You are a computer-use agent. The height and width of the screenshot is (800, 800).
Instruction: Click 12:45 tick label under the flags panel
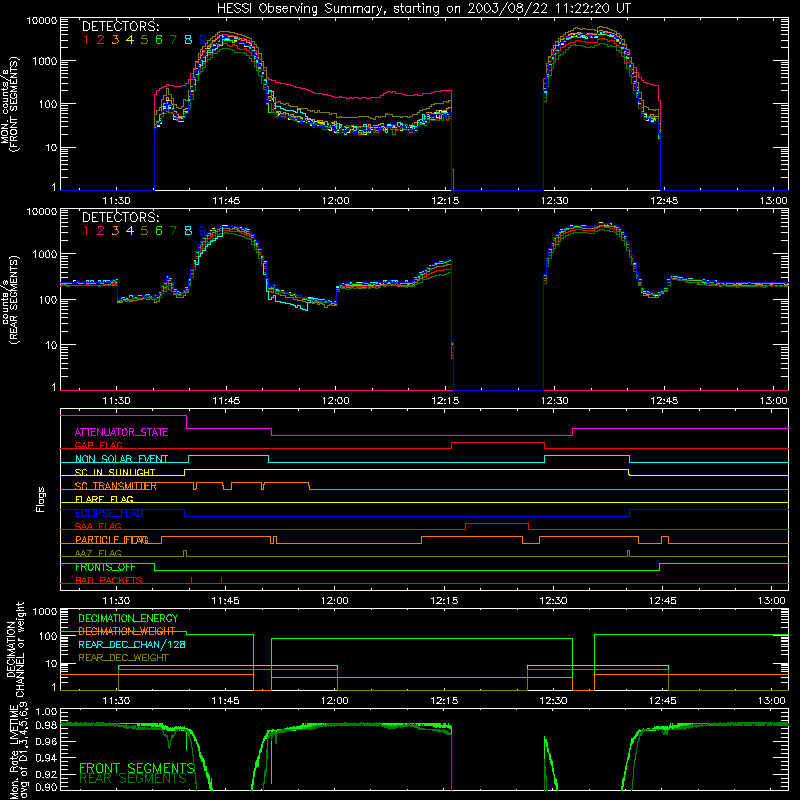click(x=663, y=601)
